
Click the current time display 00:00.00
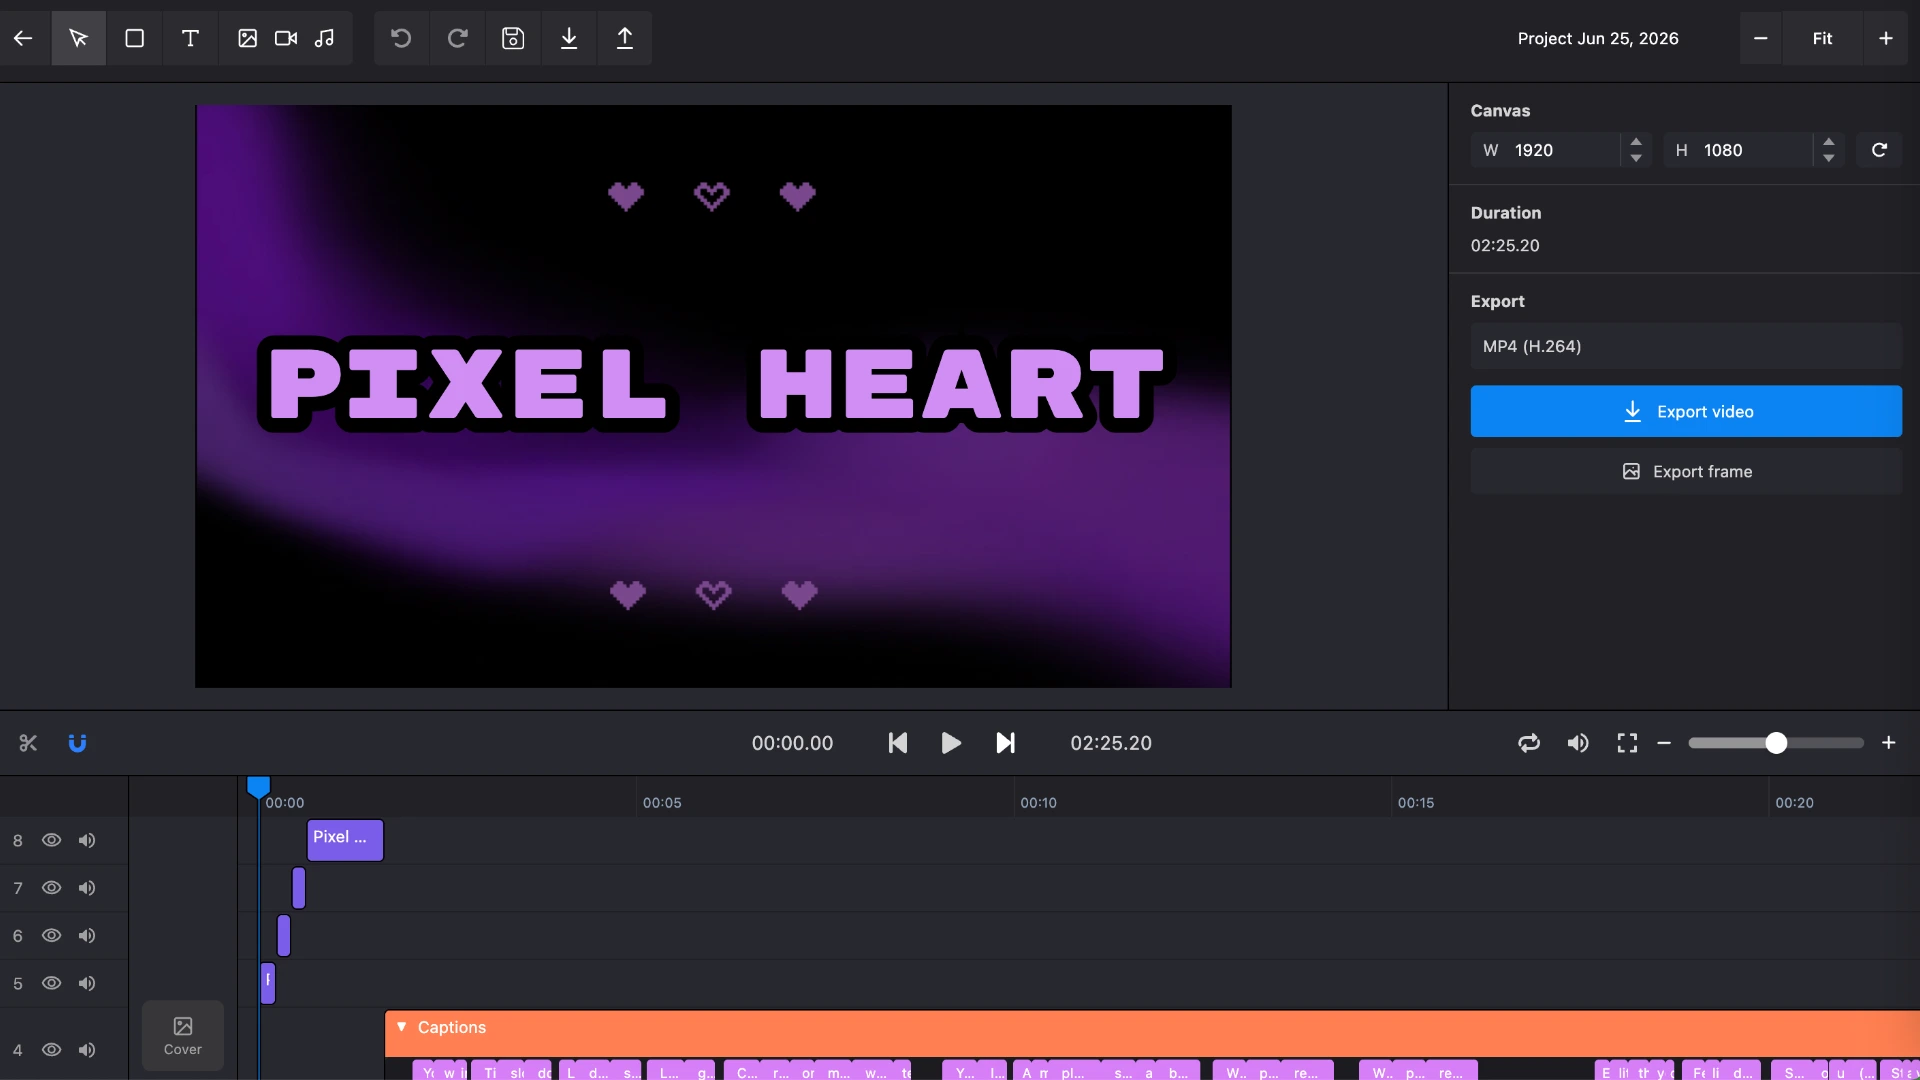click(792, 743)
